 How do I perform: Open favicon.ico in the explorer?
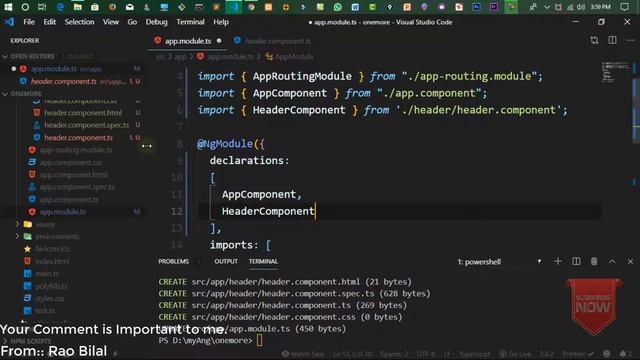[52, 249]
